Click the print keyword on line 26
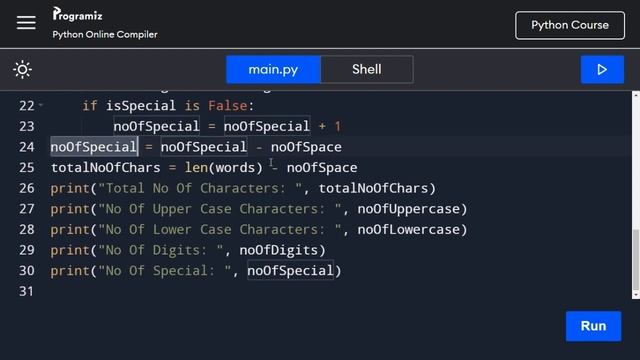The width and height of the screenshot is (640, 360). 70,188
